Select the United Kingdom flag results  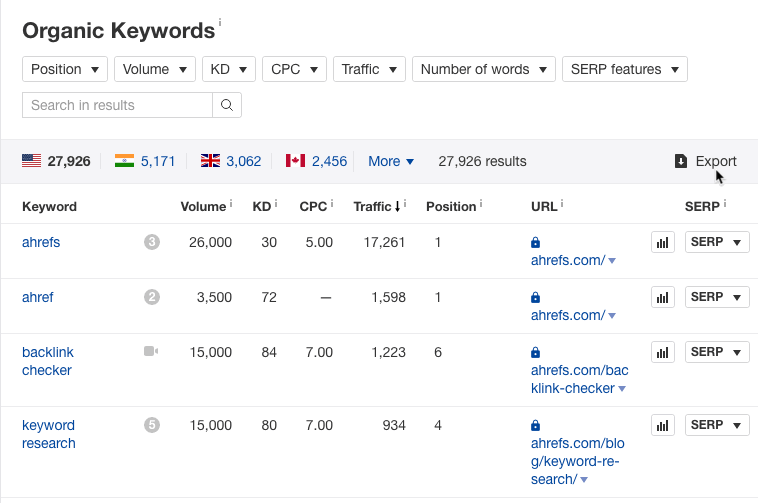tap(231, 161)
